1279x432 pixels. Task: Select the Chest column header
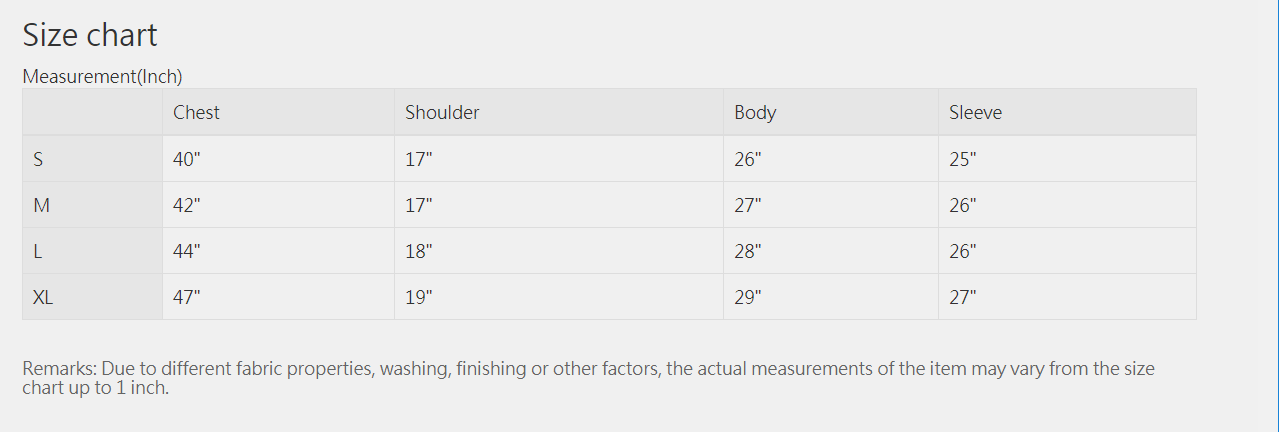tap(278, 112)
